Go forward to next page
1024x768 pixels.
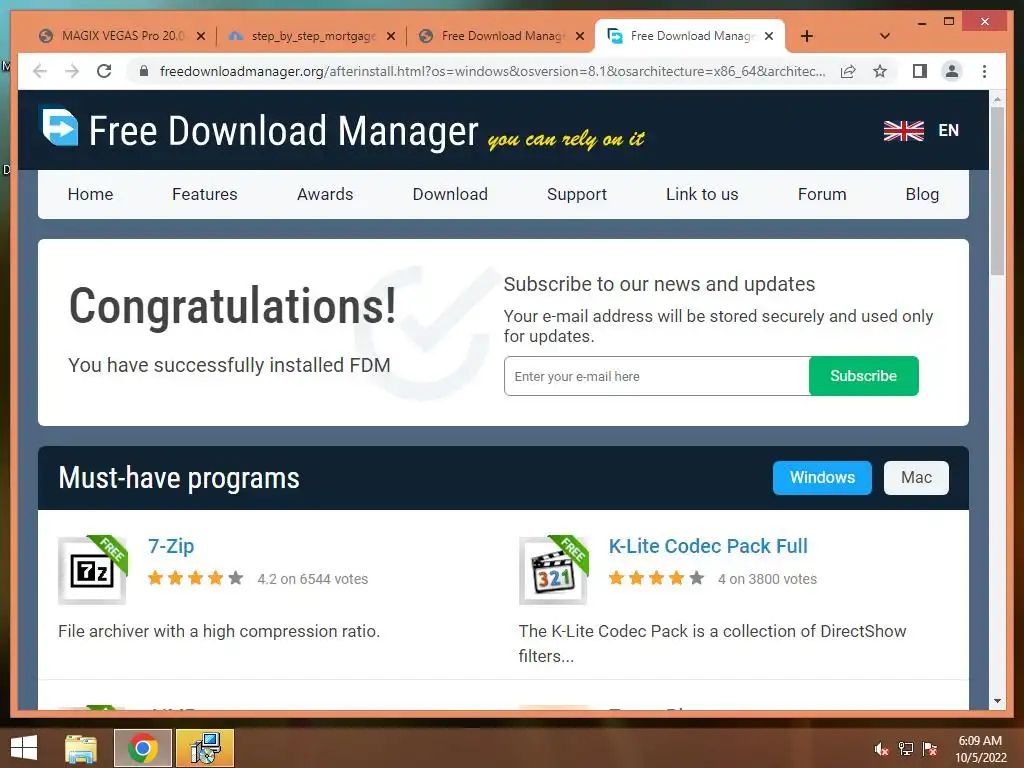pos(72,71)
